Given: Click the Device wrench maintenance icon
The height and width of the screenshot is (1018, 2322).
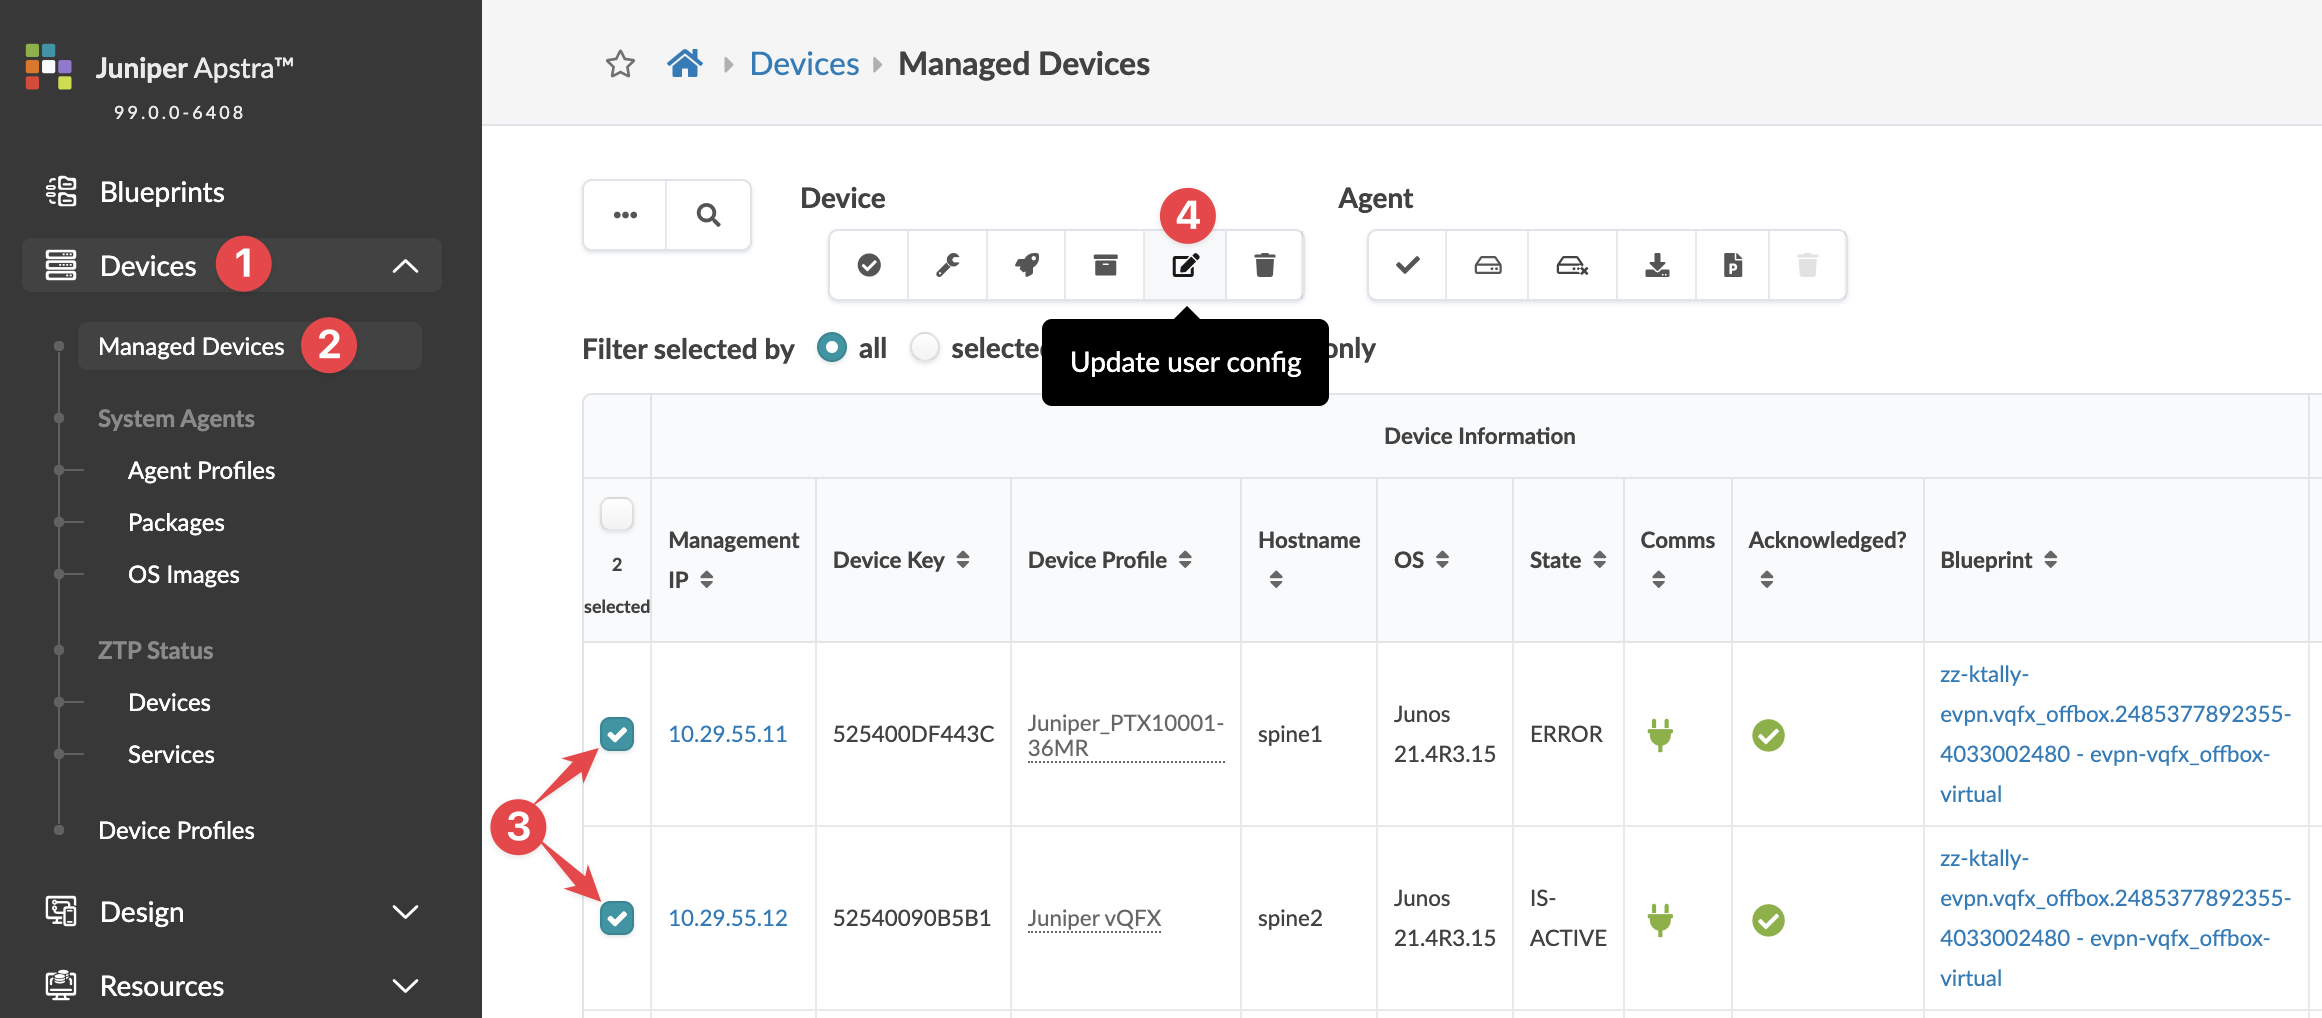Looking at the screenshot, I should [947, 265].
